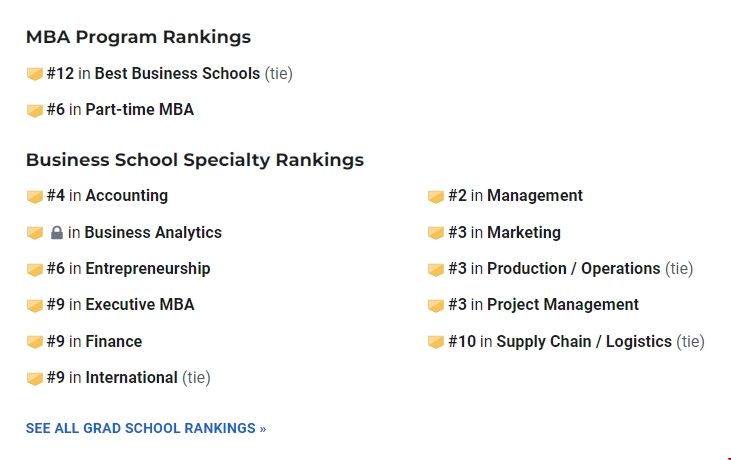This screenshot has width=731, height=460.
Task: Click See All Grad School Rankings
Action: coord(146,428)
